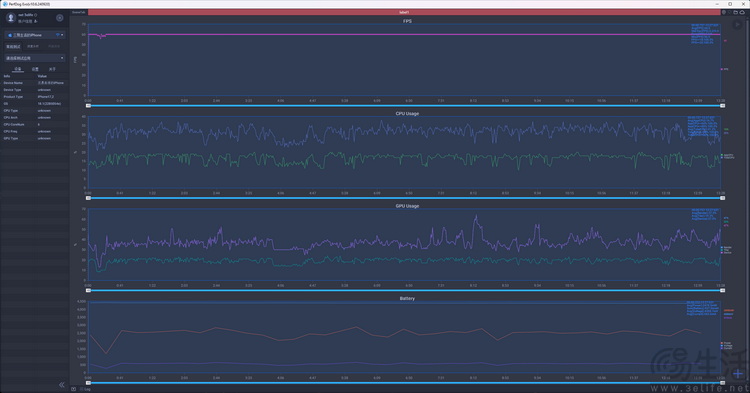Open the folder icon in top-right toolbar
The width and height of the screenshot is (750, 393).
(x=736, y=12)
